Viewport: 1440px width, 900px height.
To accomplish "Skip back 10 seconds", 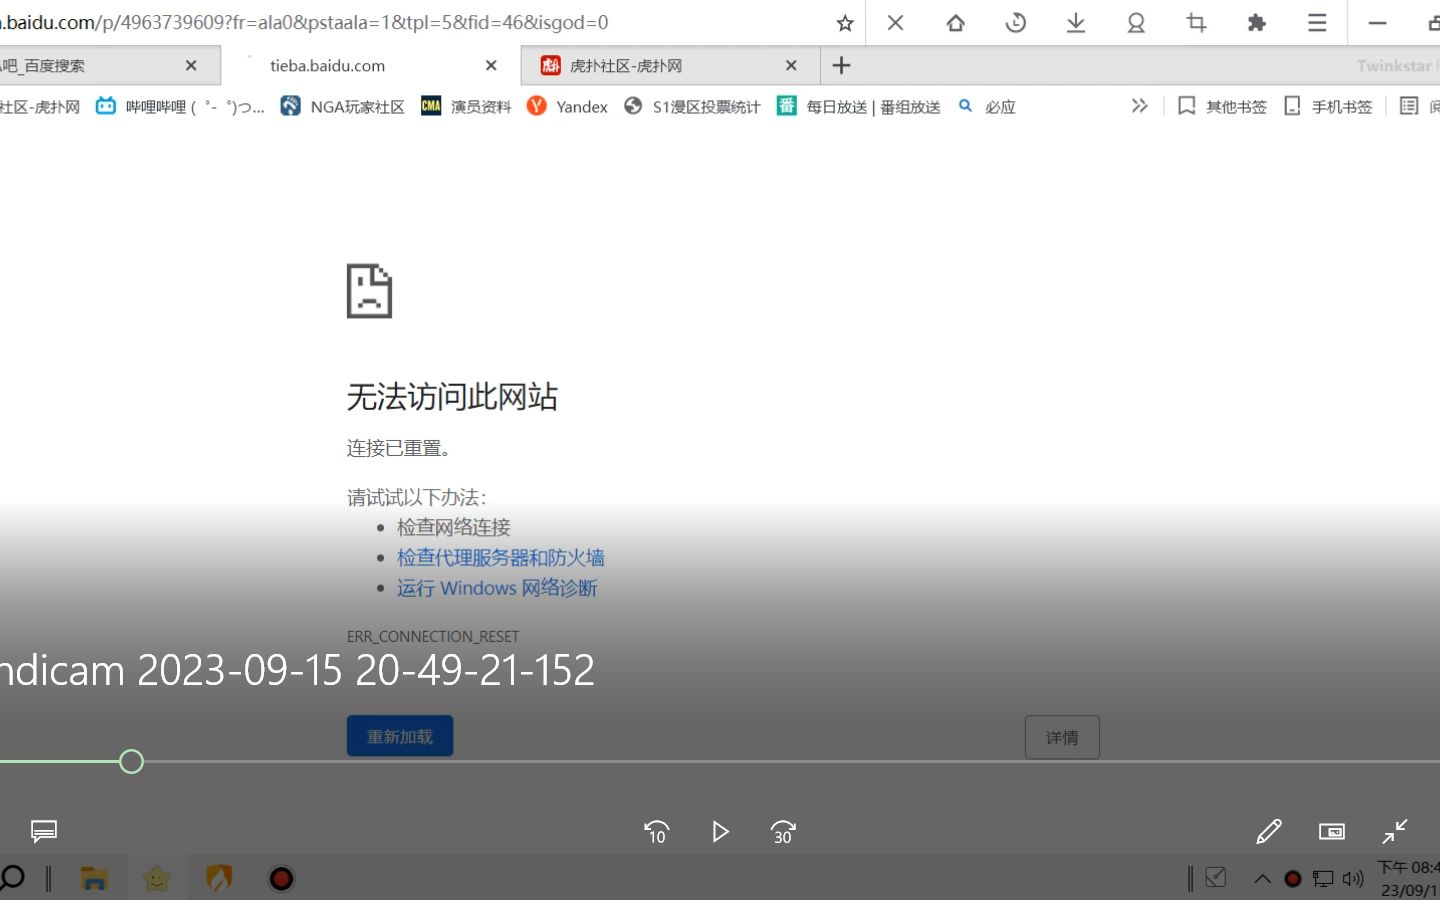I will [656, 832].
